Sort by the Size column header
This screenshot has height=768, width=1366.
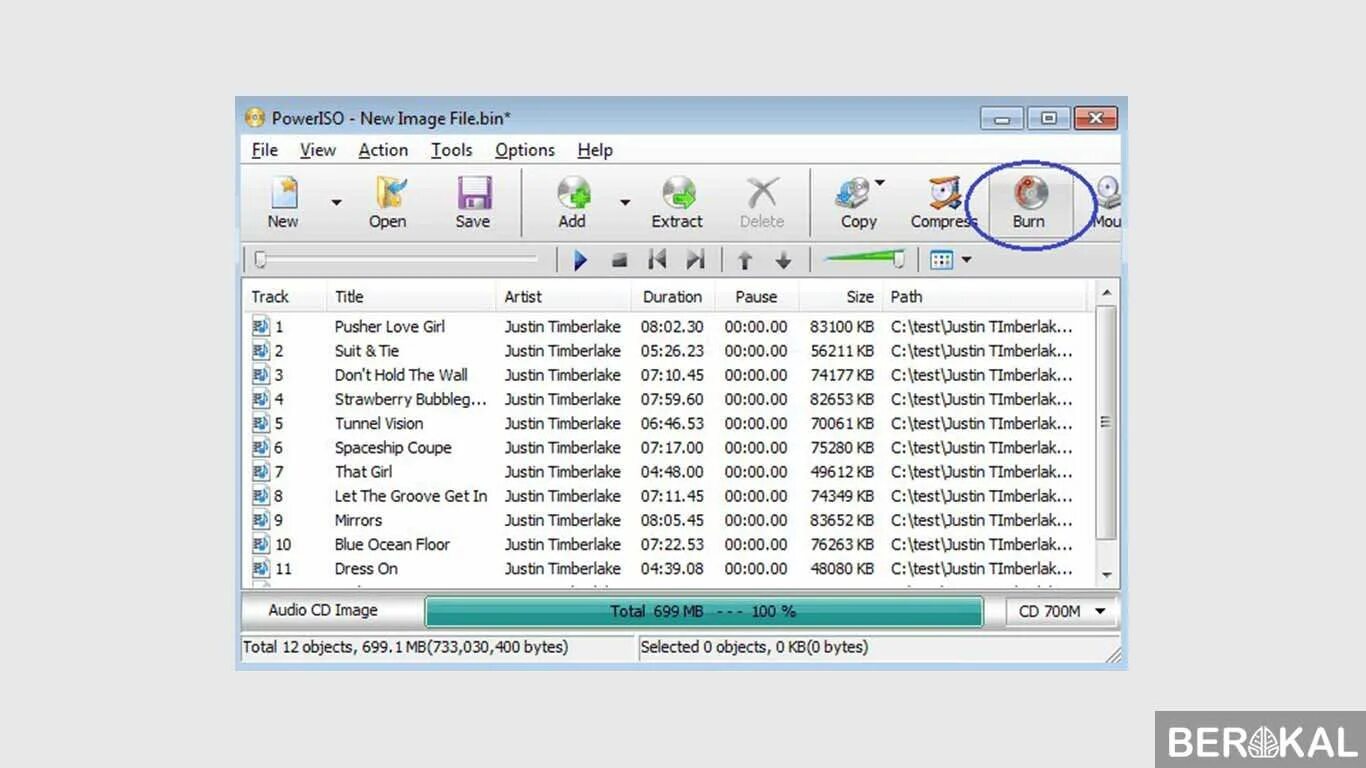pos(841,297)
